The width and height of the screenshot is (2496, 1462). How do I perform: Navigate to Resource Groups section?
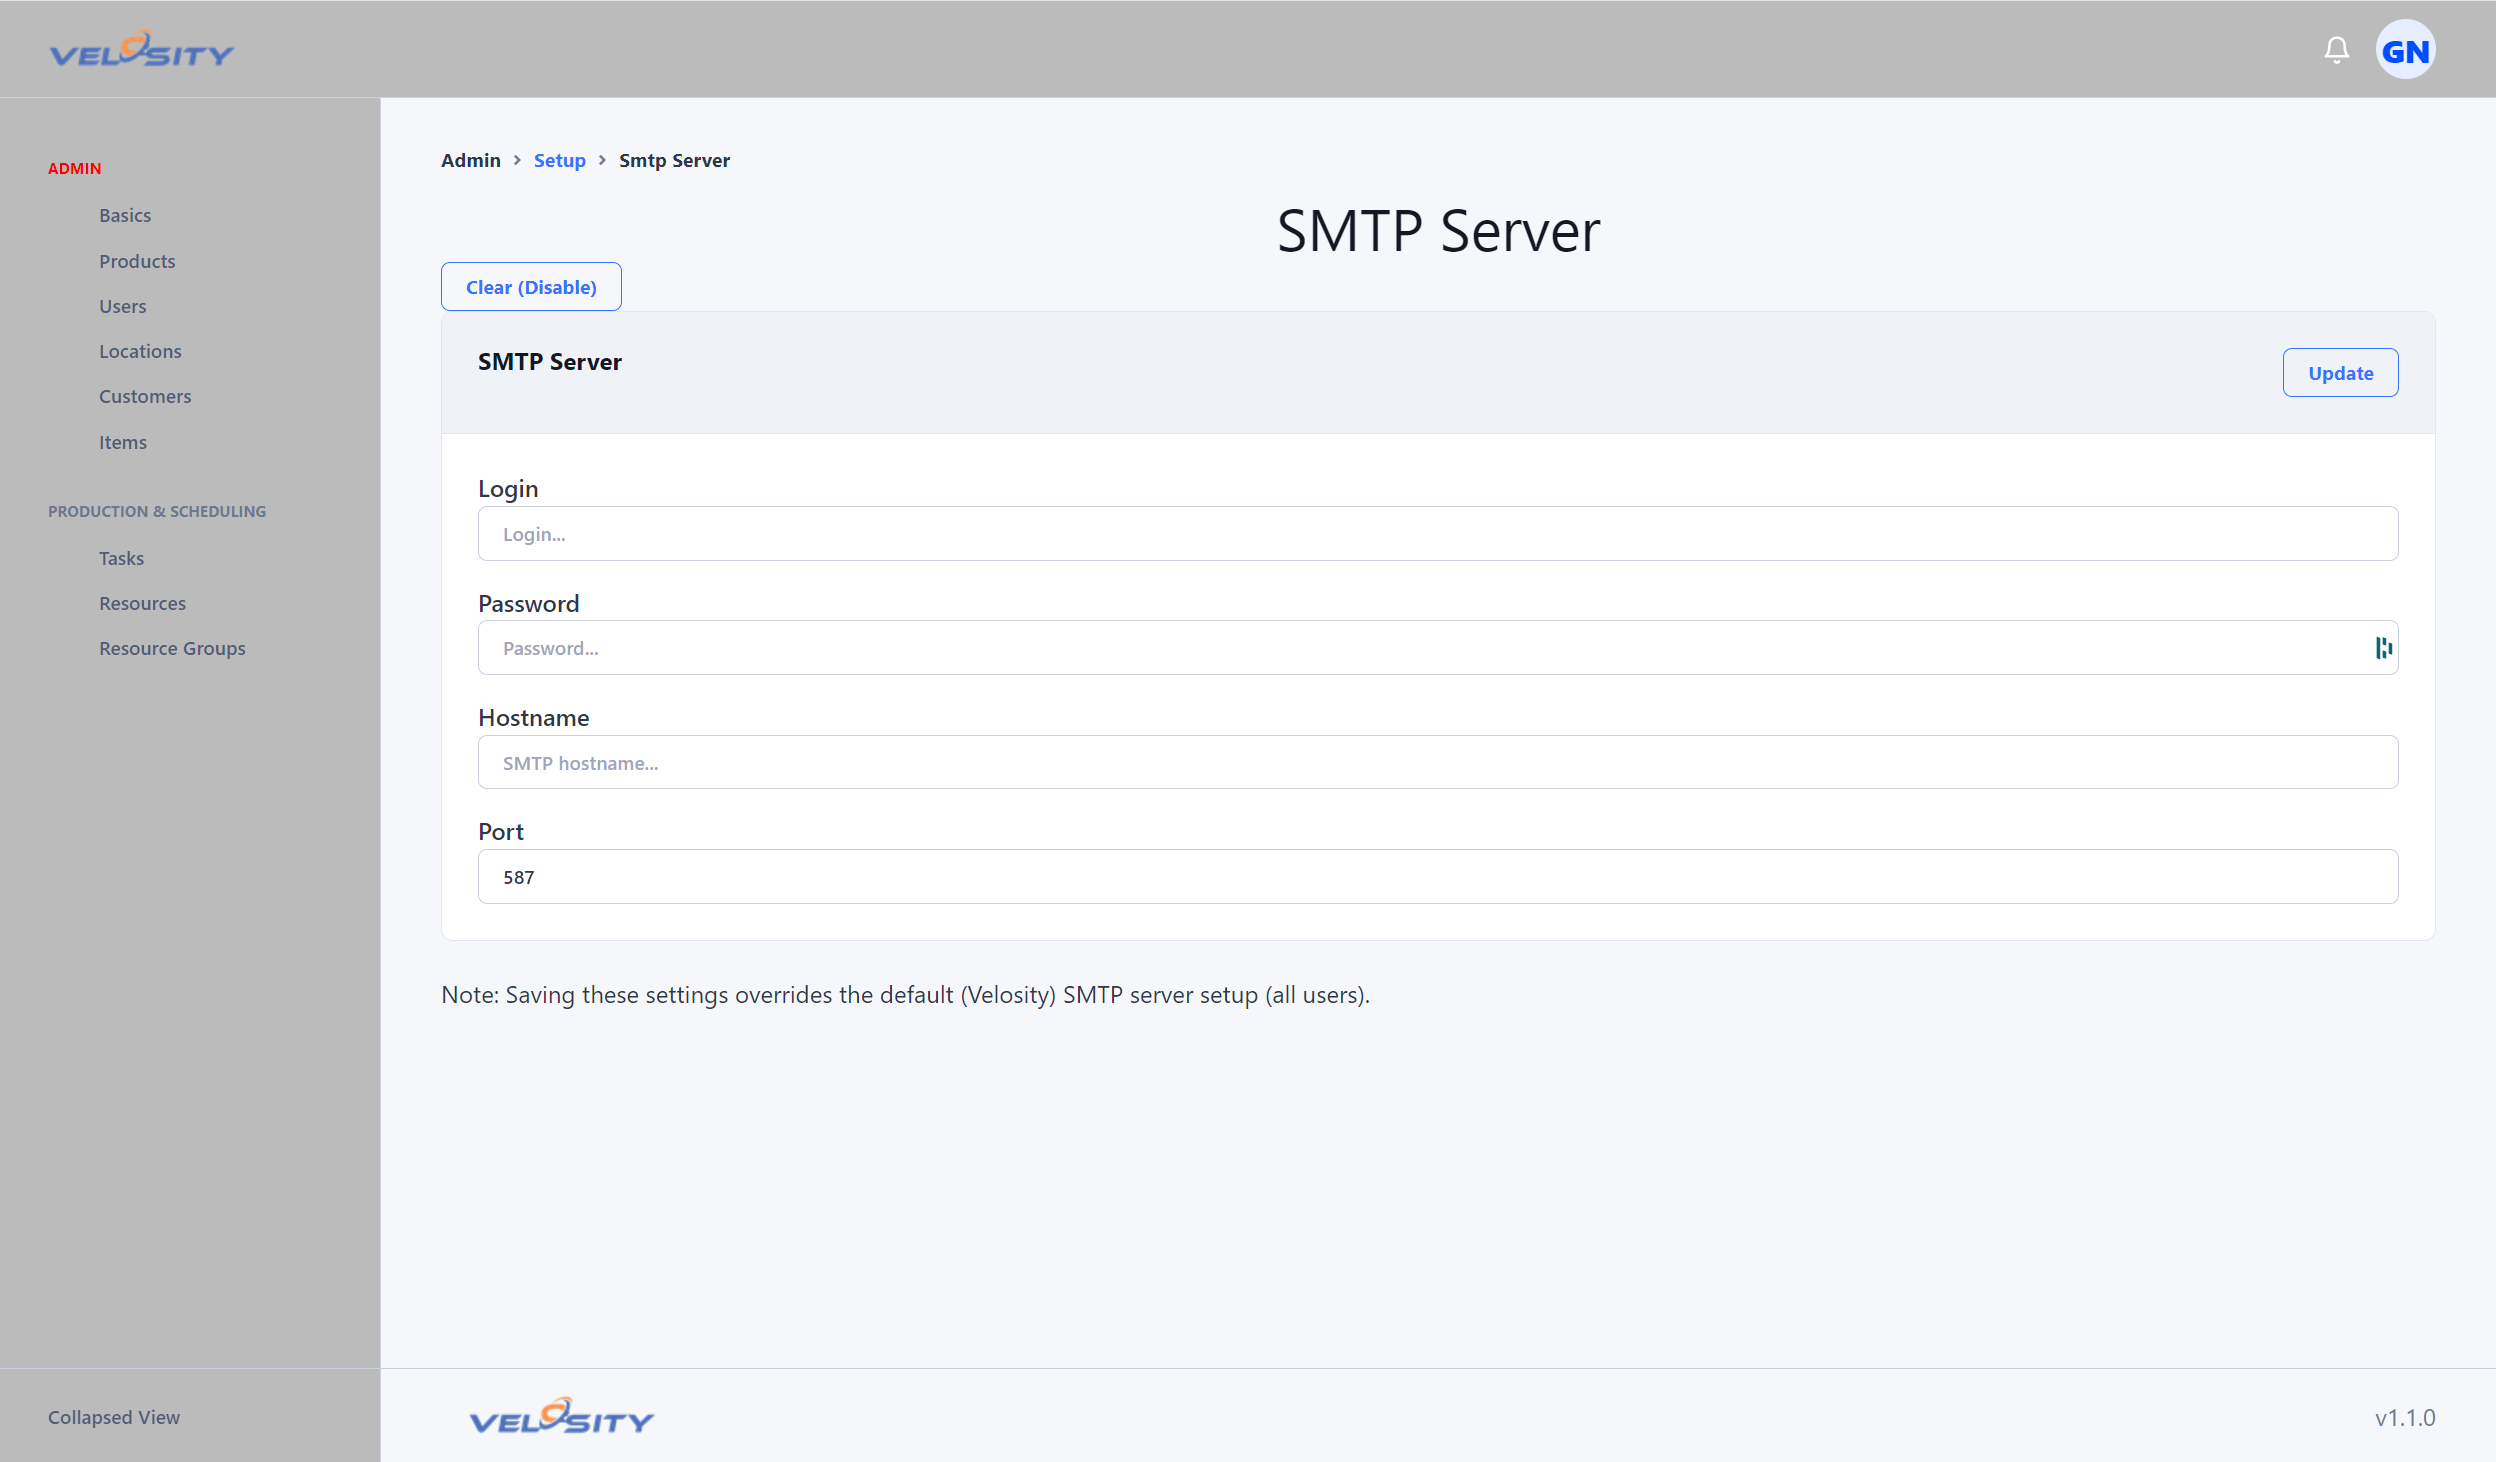point(171,646)
